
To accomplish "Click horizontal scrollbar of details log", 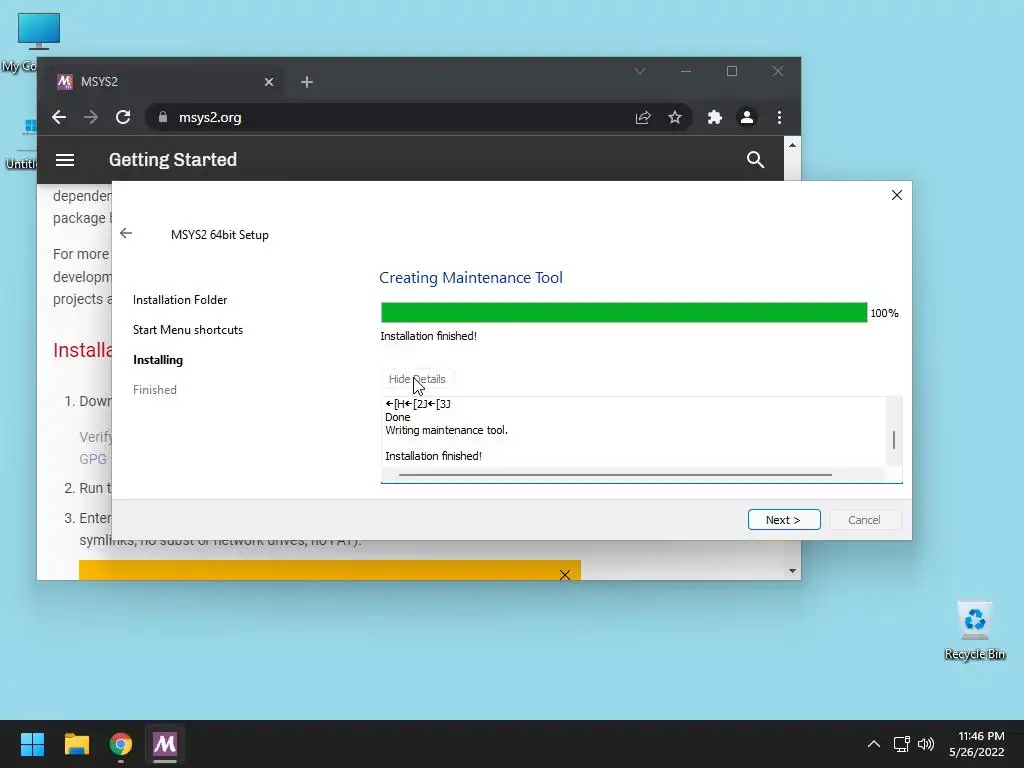I will pos(615,475).
